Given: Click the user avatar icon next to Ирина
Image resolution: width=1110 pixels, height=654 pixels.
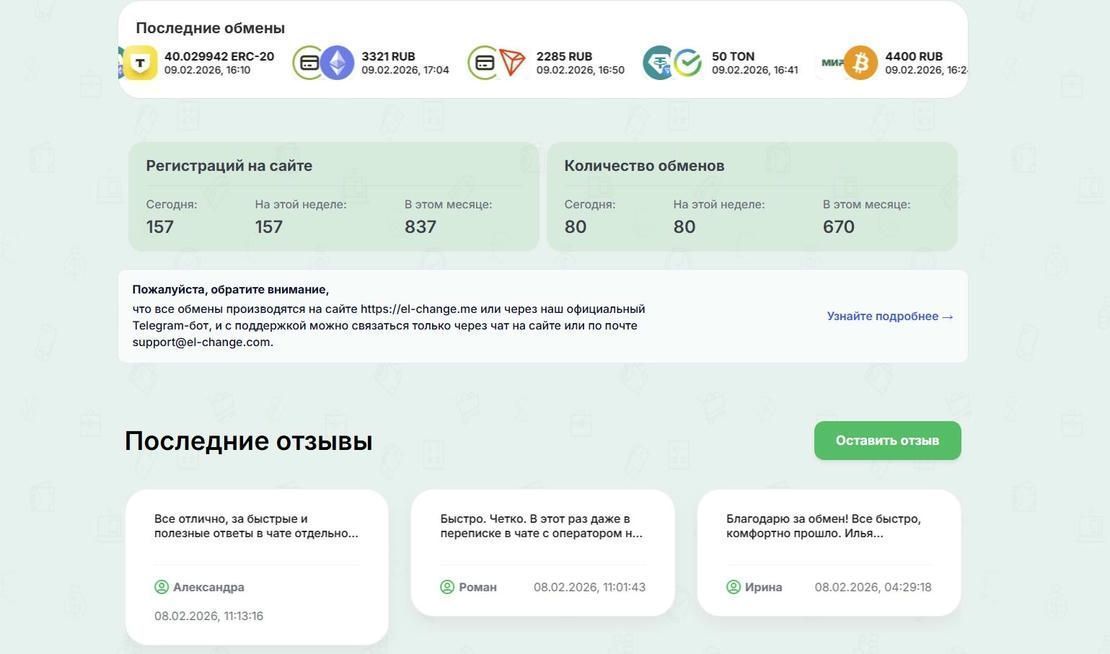Looking at the screenshot, I should coord(733,587).
